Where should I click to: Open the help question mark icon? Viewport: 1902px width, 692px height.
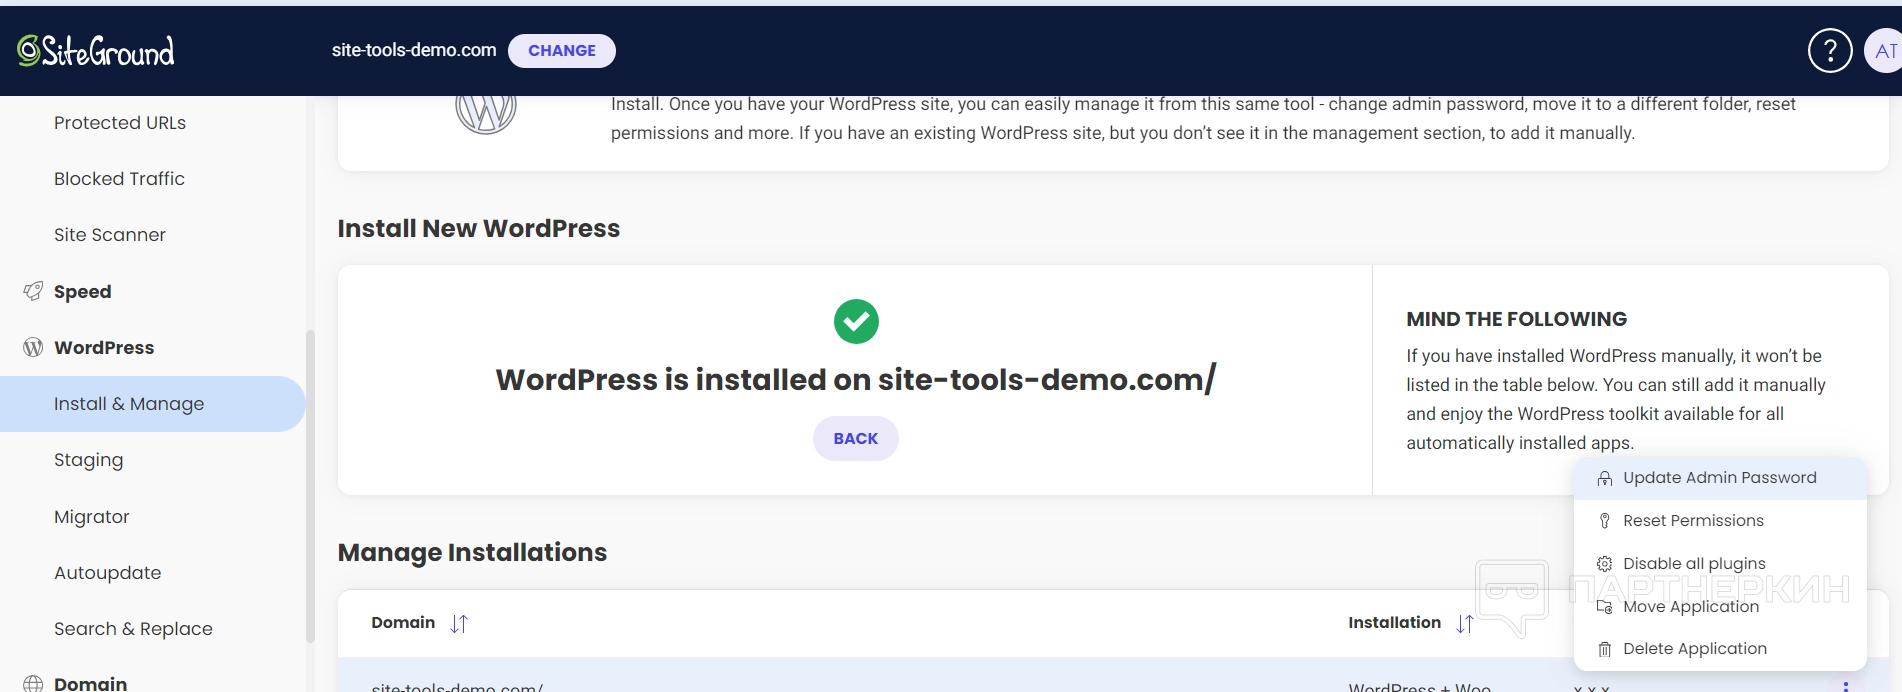(x=1830, y=50)
